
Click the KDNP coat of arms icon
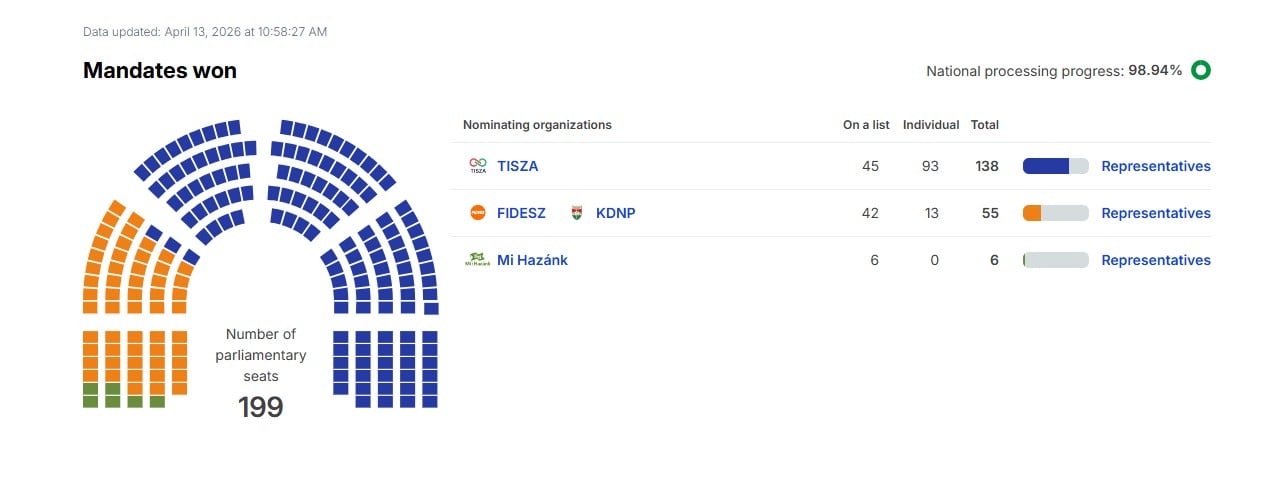pos(576,213)
